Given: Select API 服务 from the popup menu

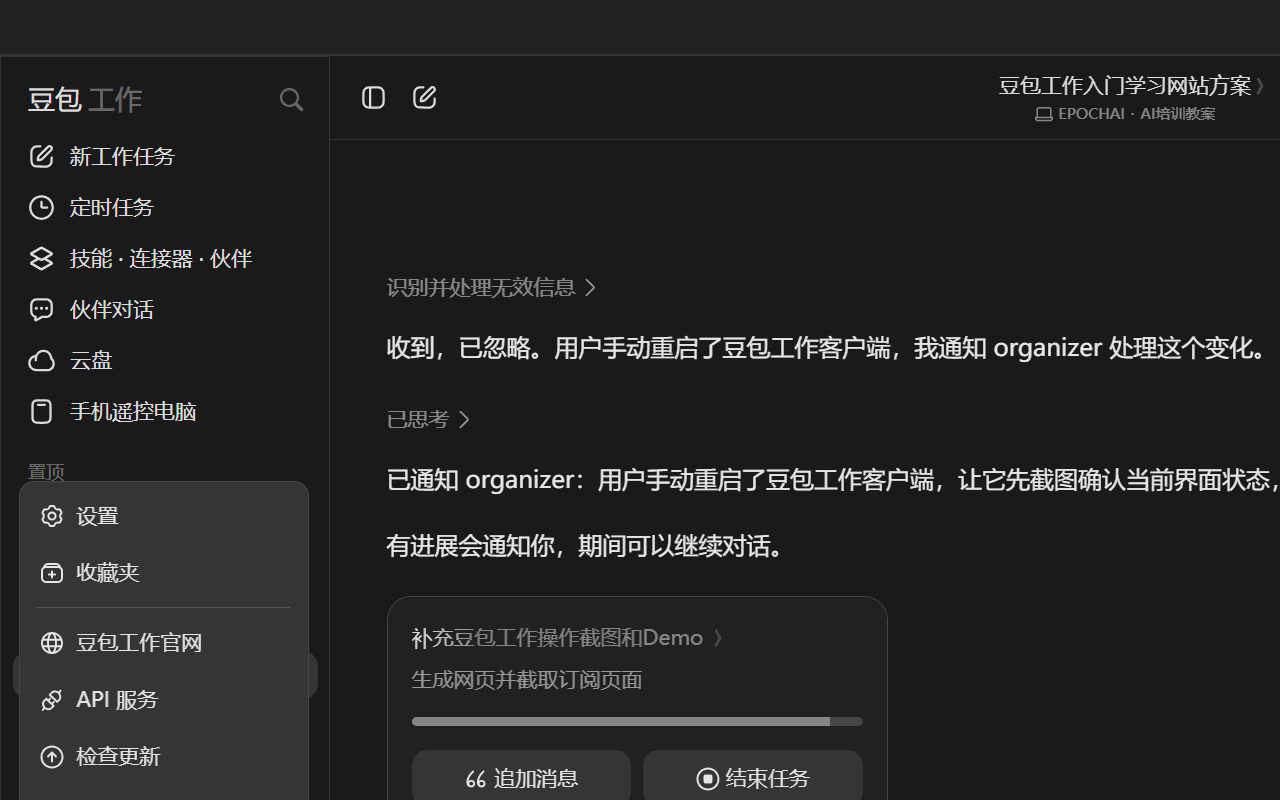Looking at the screenshot, I should tap(164, 700).
